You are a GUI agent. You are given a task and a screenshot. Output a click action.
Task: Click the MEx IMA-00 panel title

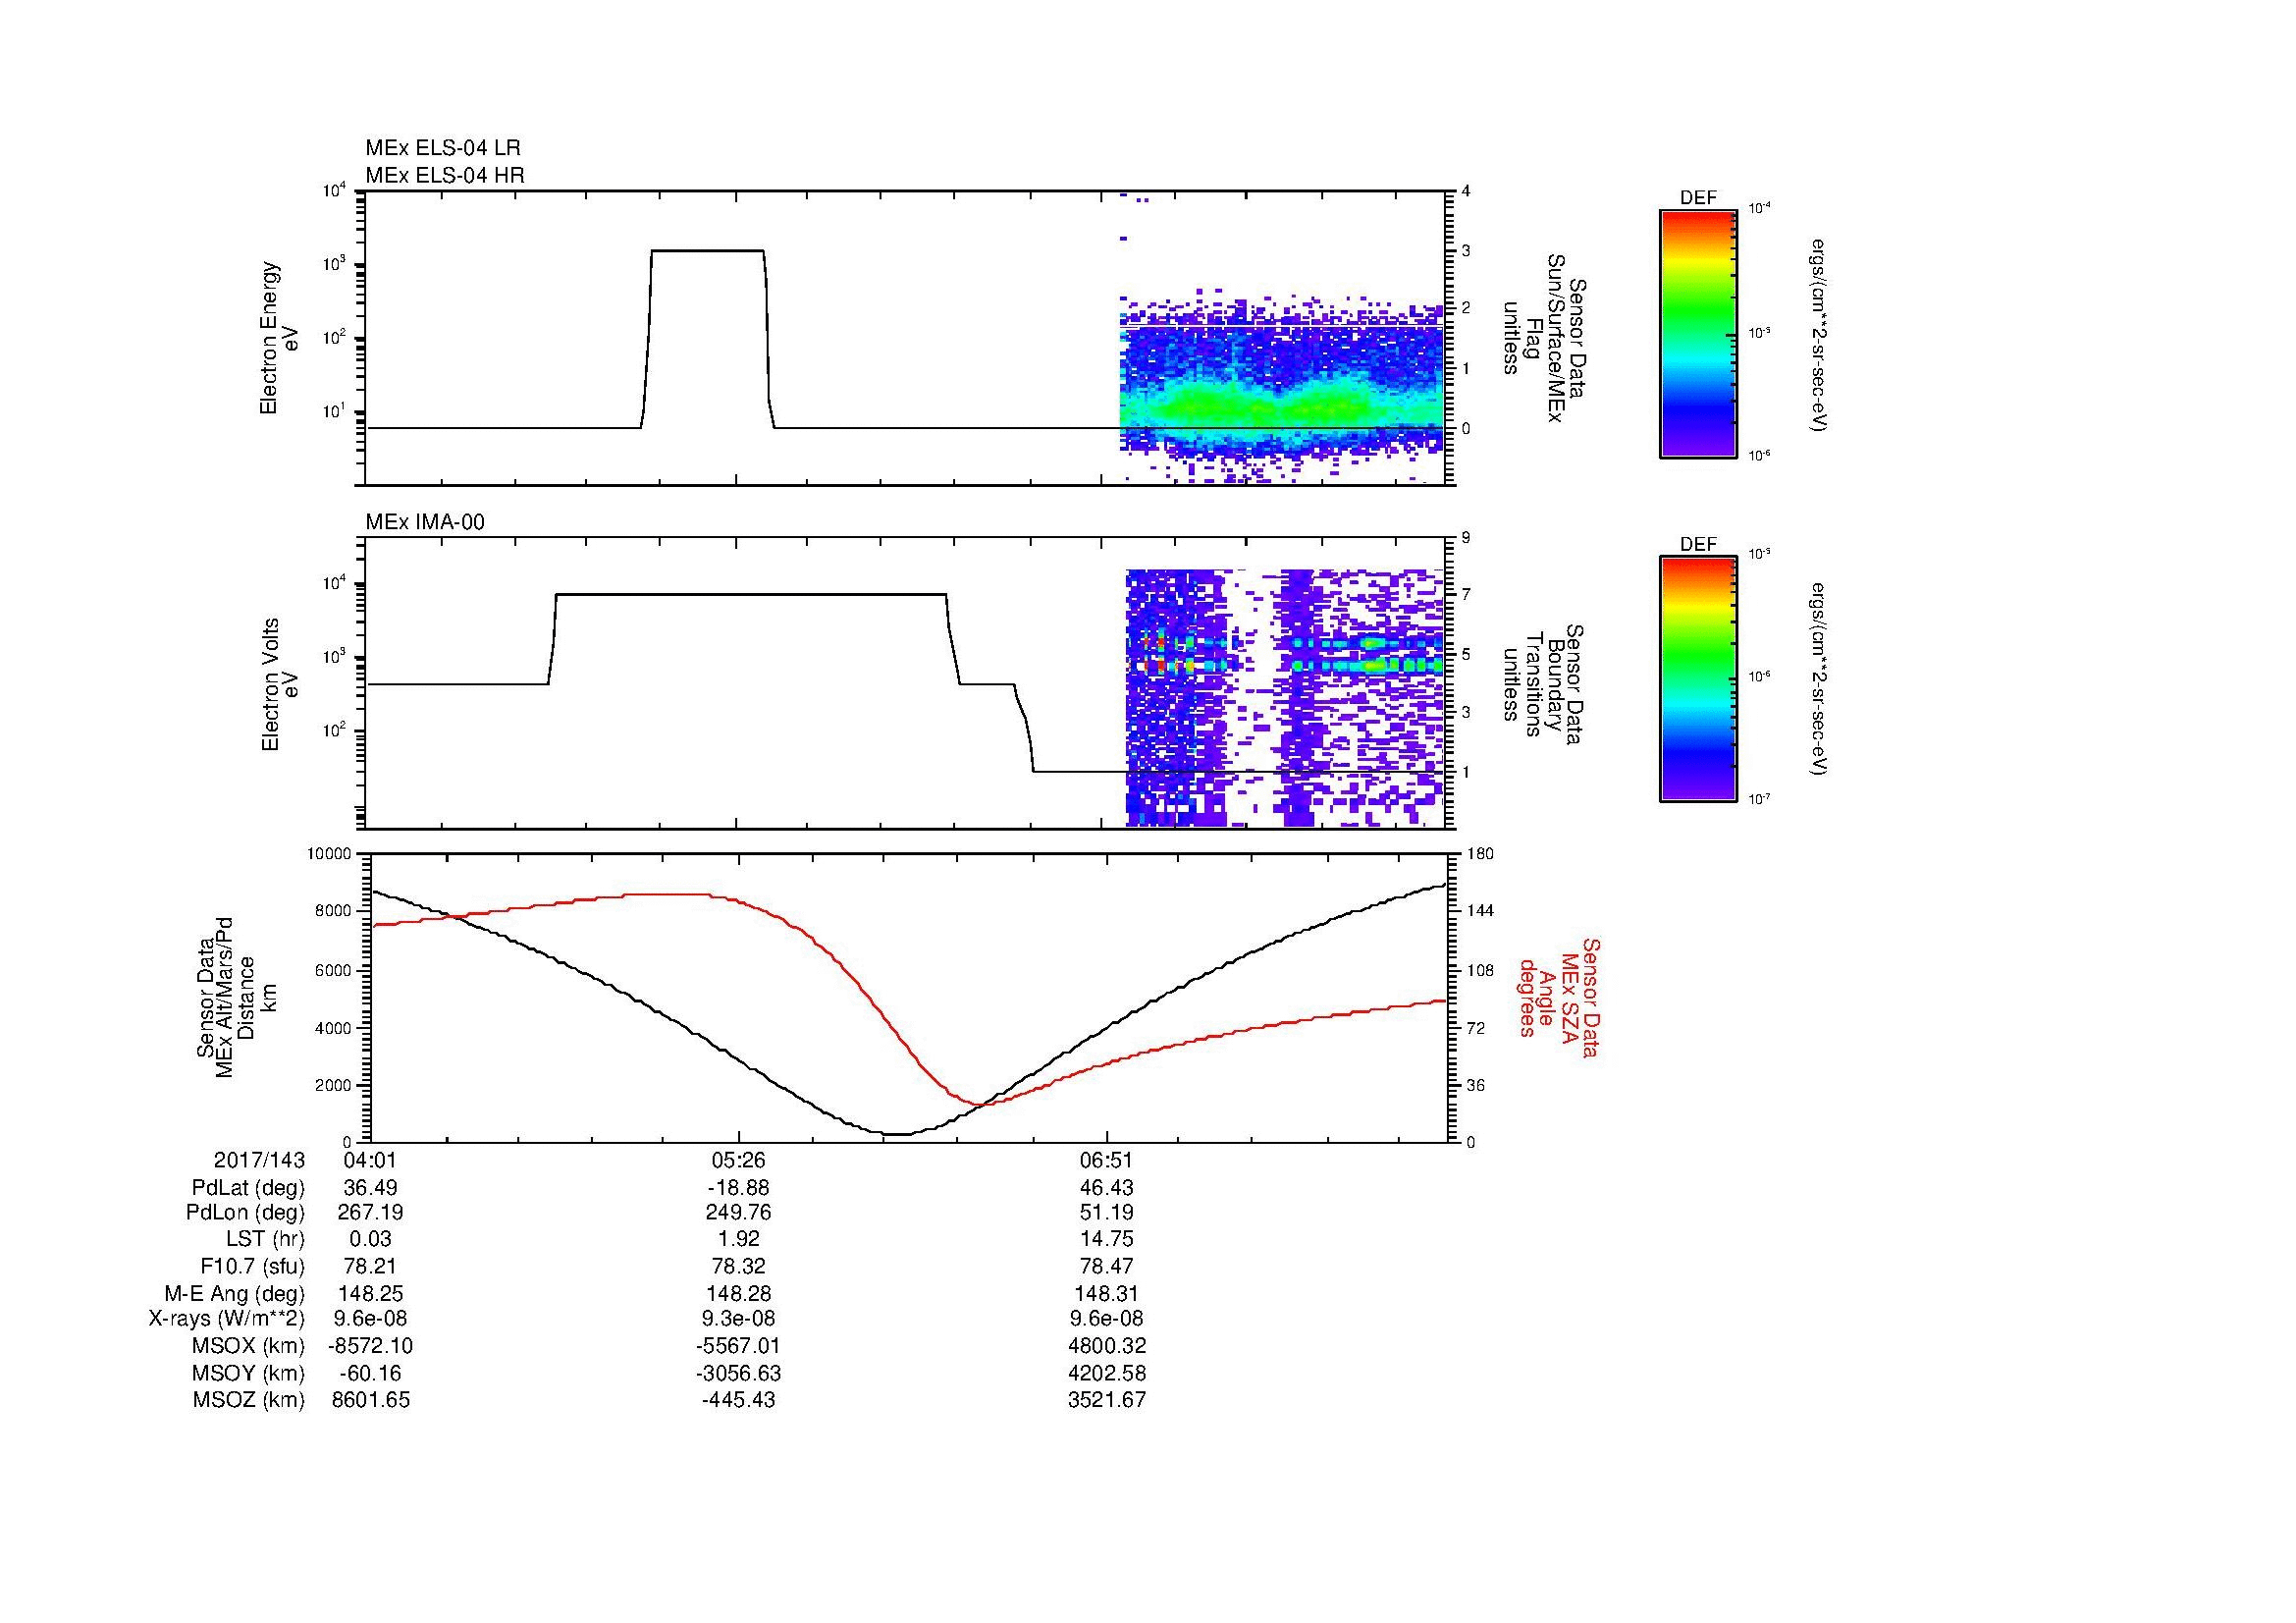(x=424, y=522)
